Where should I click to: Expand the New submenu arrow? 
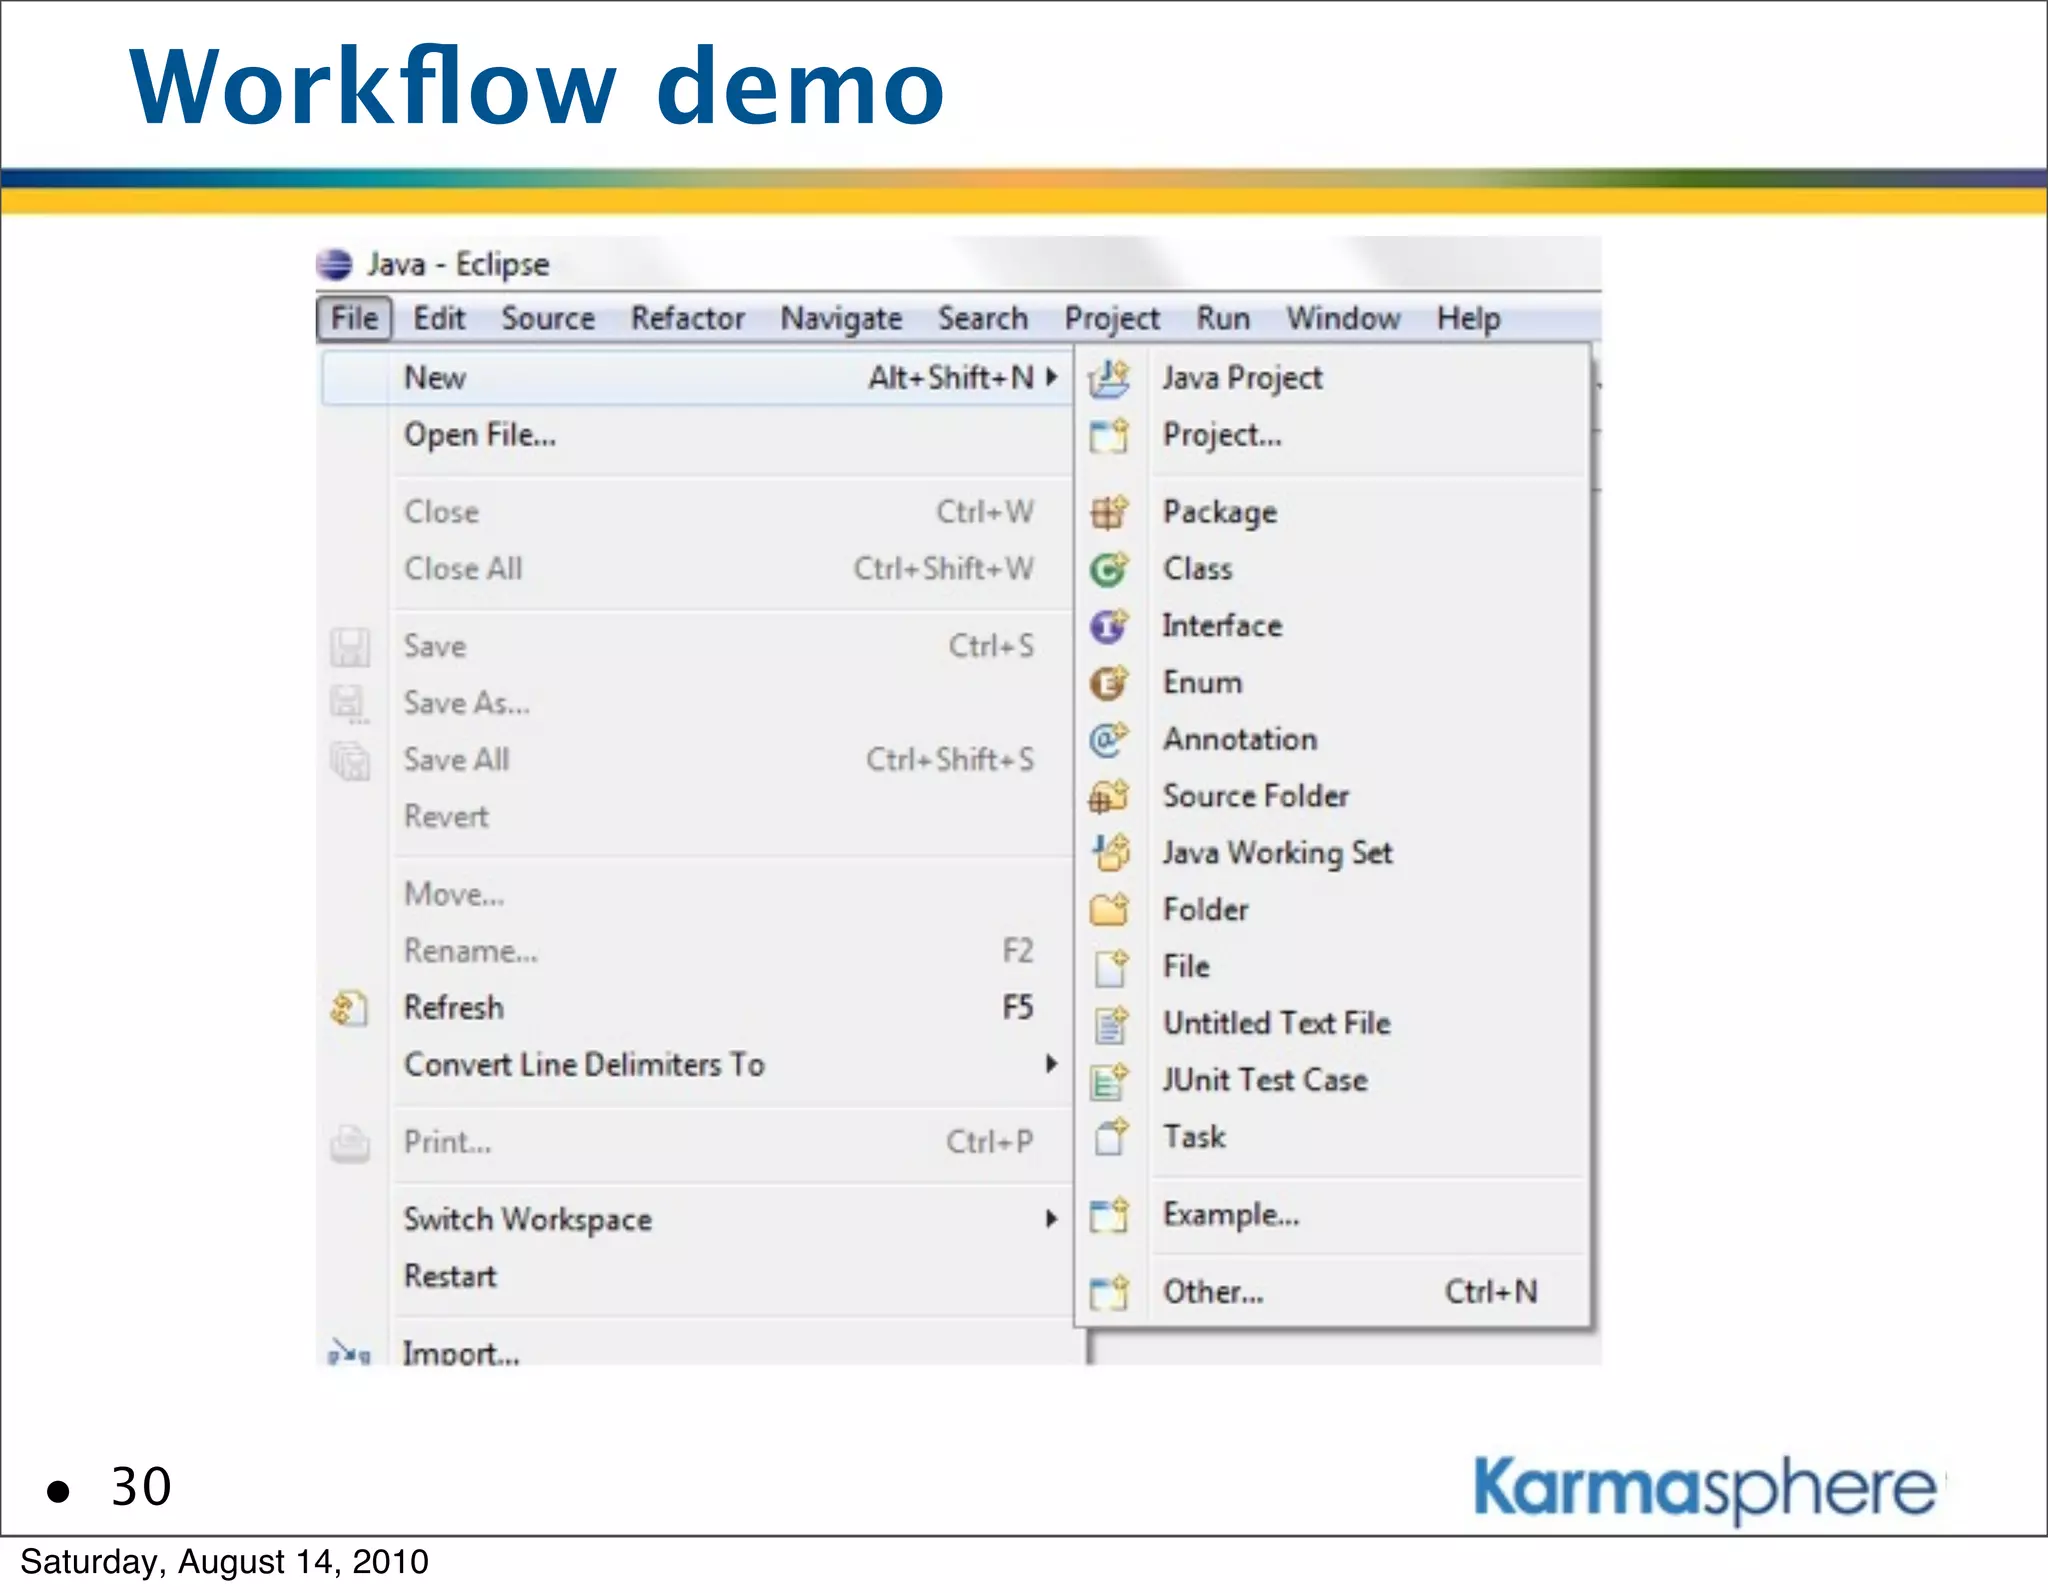coord(1051,377)
